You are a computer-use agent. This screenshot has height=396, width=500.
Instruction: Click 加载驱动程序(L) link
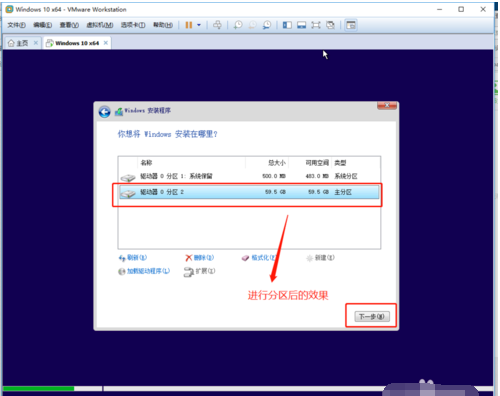click(x=144, y=271)
